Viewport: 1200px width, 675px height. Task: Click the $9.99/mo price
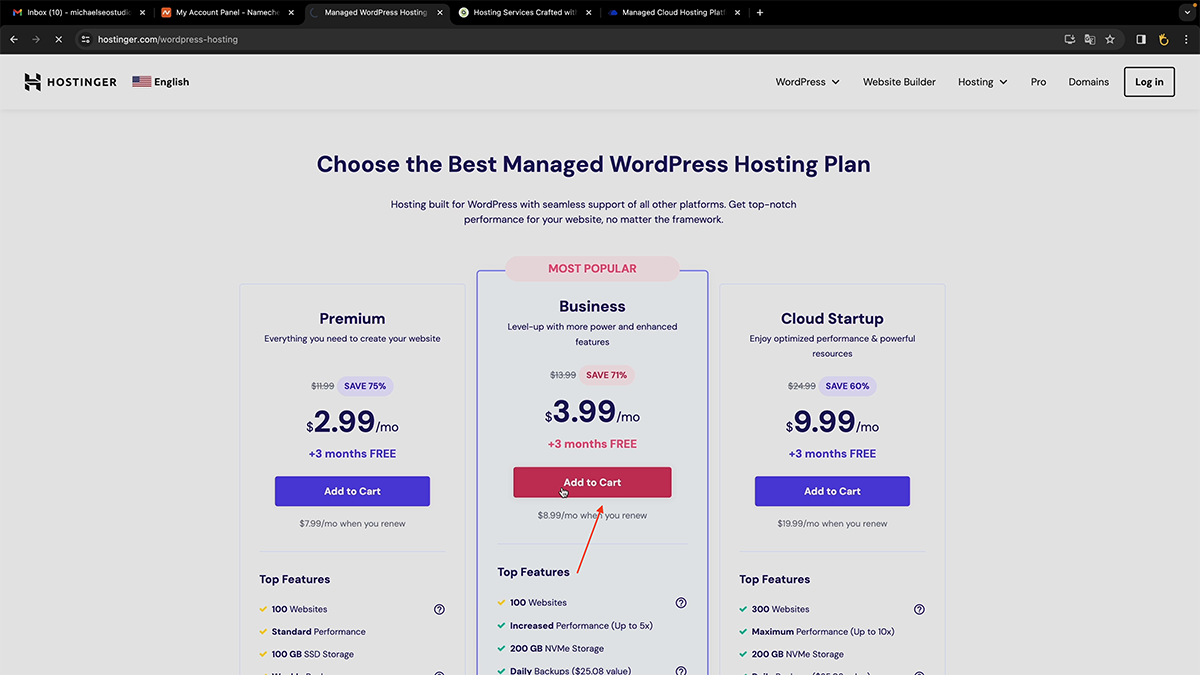point(832,423)
